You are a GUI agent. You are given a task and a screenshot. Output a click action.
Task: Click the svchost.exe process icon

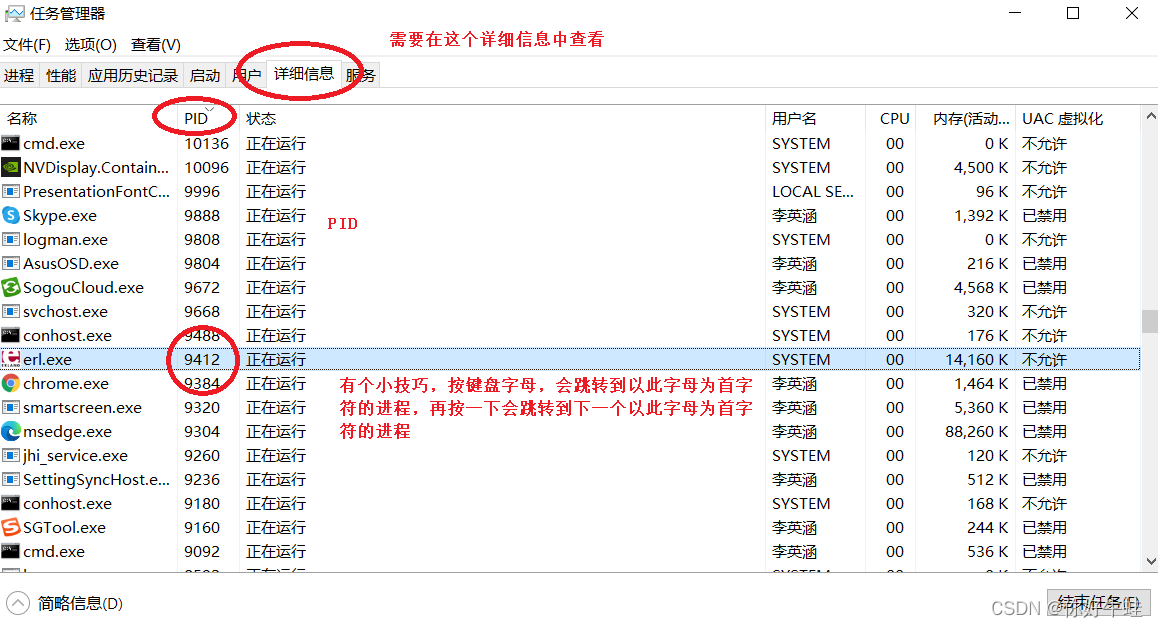(x=10, y=312)
